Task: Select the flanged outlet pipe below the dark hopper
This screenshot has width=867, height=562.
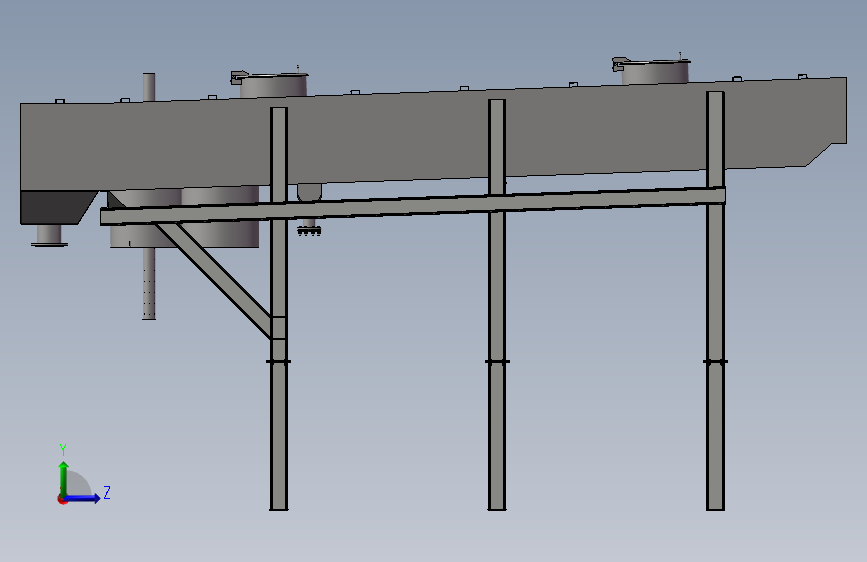Action: pyautogui.click(x=49, y=235)
